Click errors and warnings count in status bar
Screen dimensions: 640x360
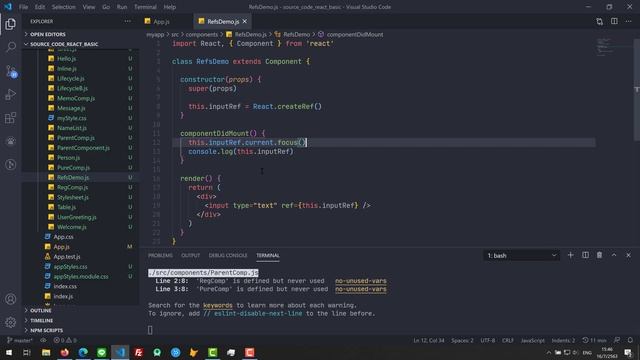(x=65, y=340)
